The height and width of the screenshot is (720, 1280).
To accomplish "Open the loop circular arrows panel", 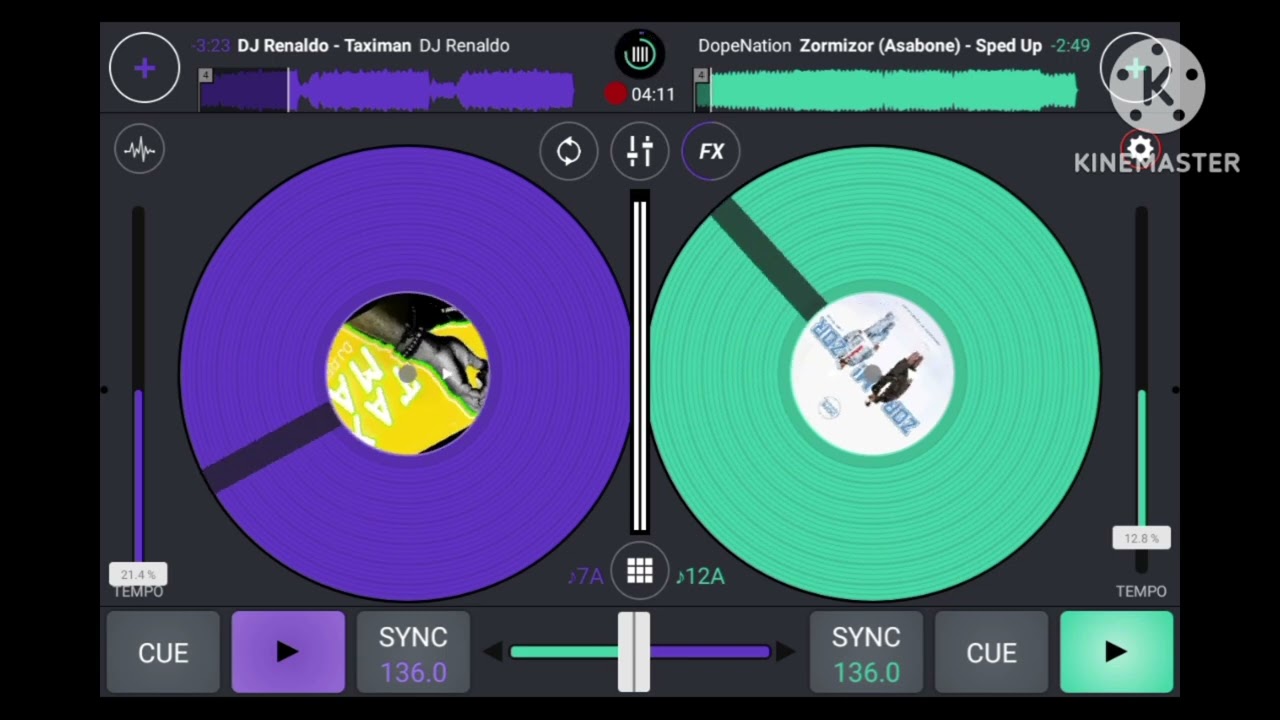I will point(569,152).
